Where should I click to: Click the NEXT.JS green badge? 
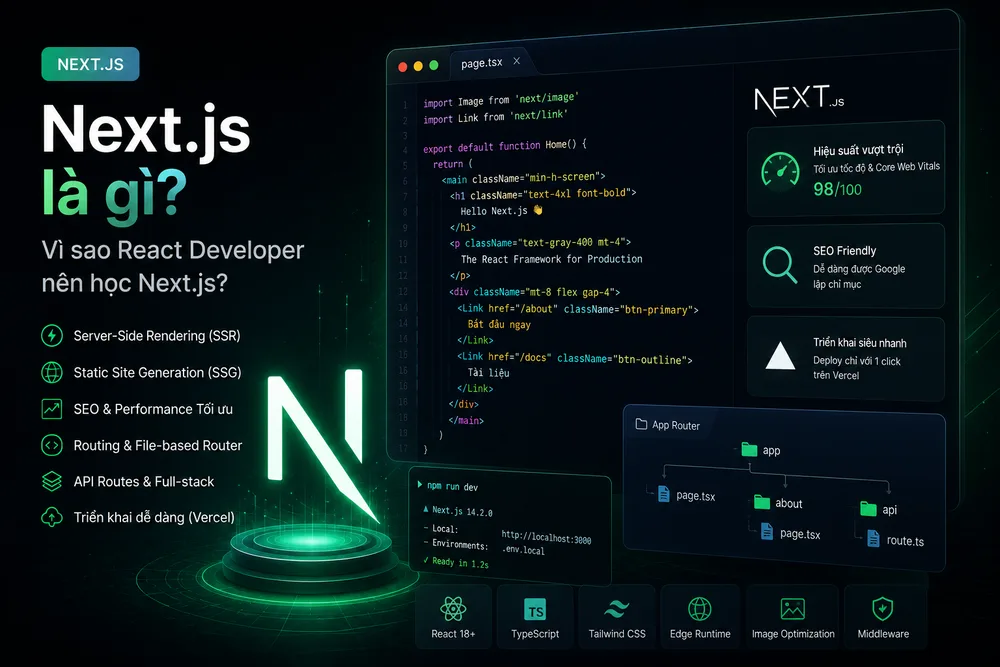click(91, 64)
